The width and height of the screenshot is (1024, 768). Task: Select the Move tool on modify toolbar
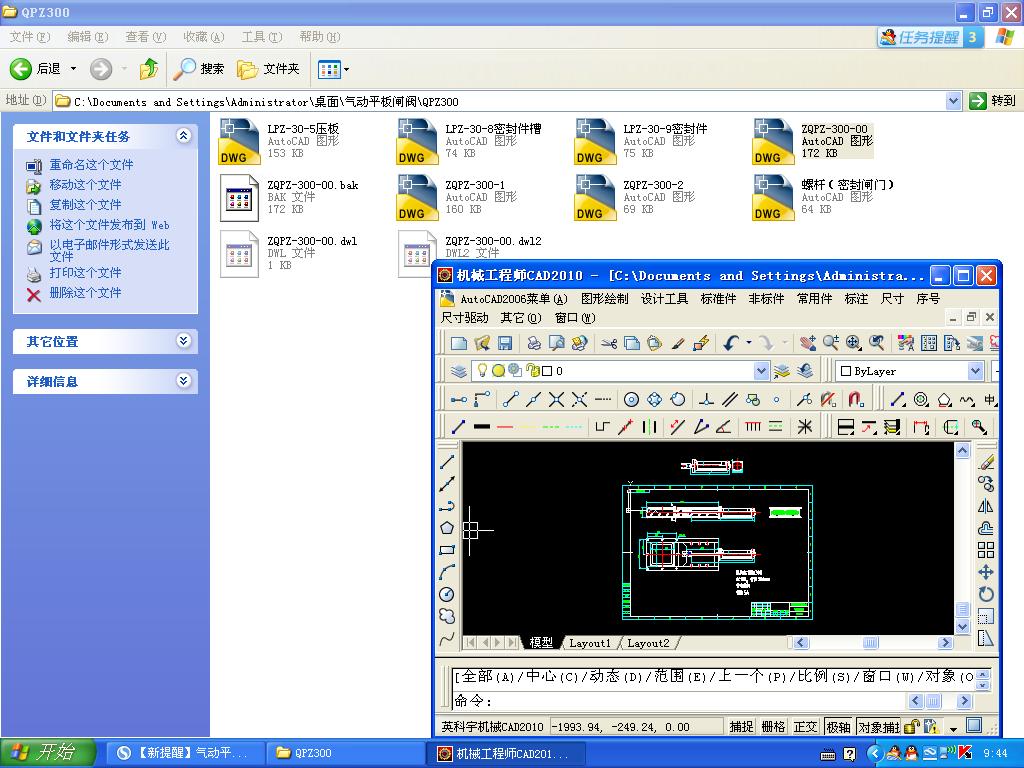pyautogui.click(x=986, y=572)
